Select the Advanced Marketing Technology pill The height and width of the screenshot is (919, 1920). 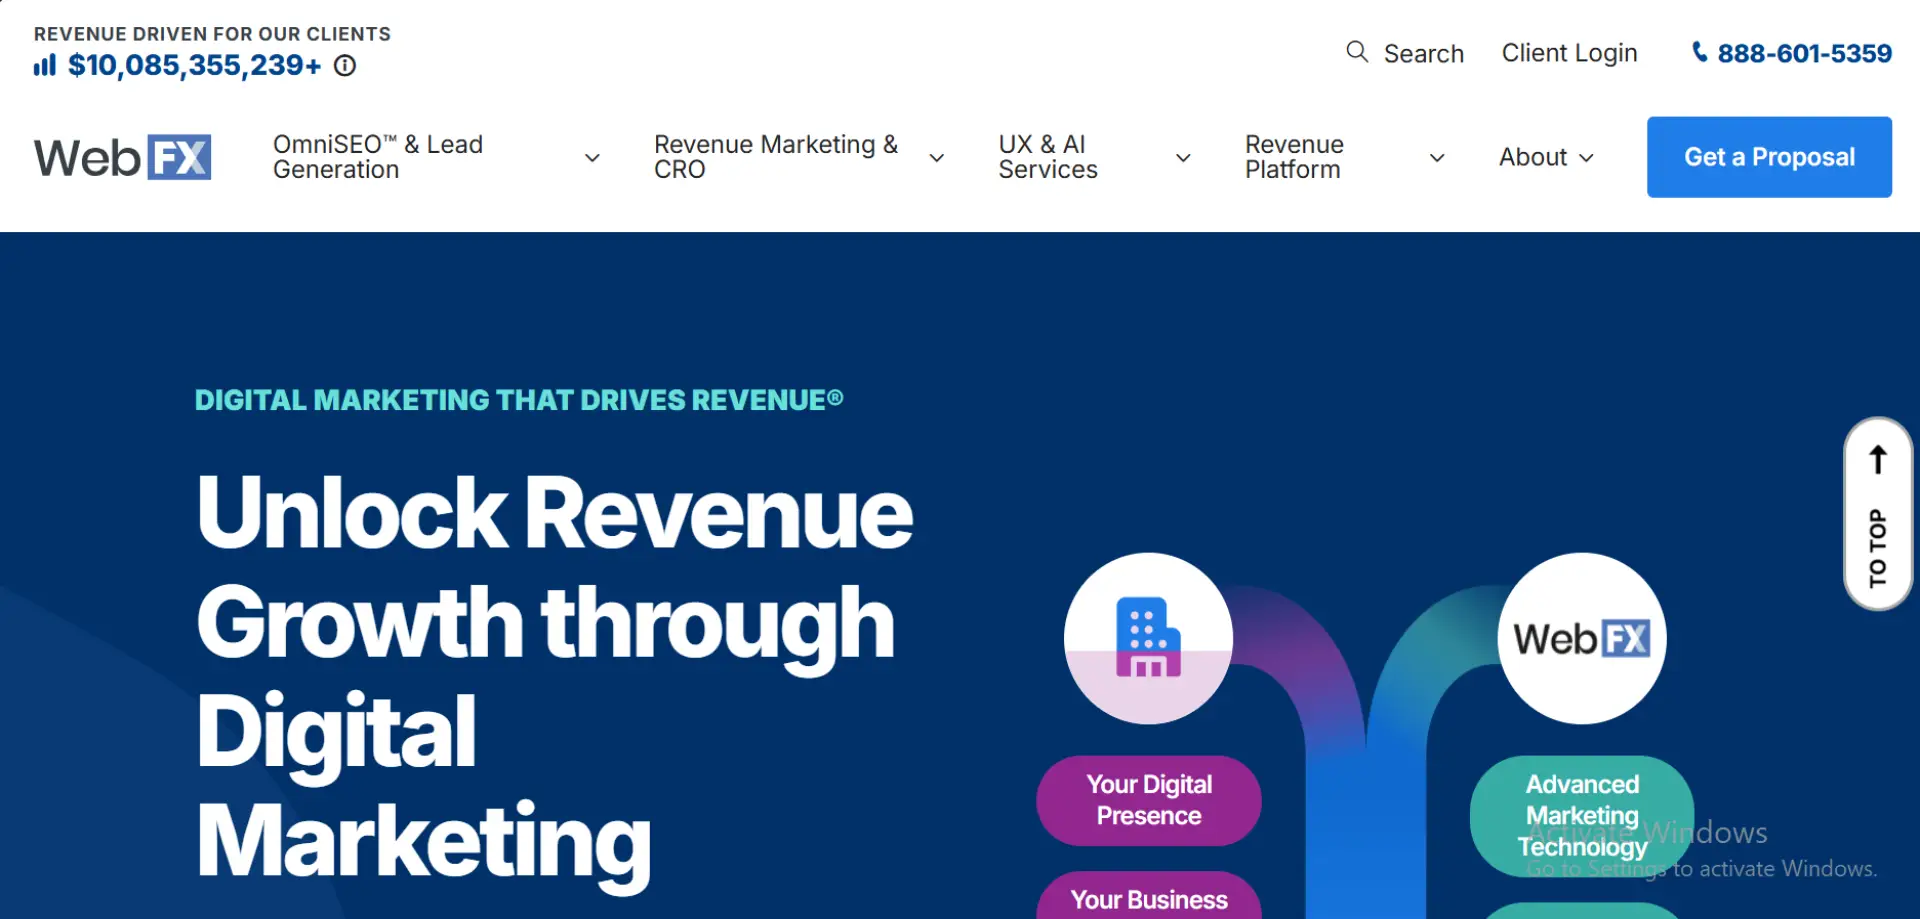point(1582,816)
